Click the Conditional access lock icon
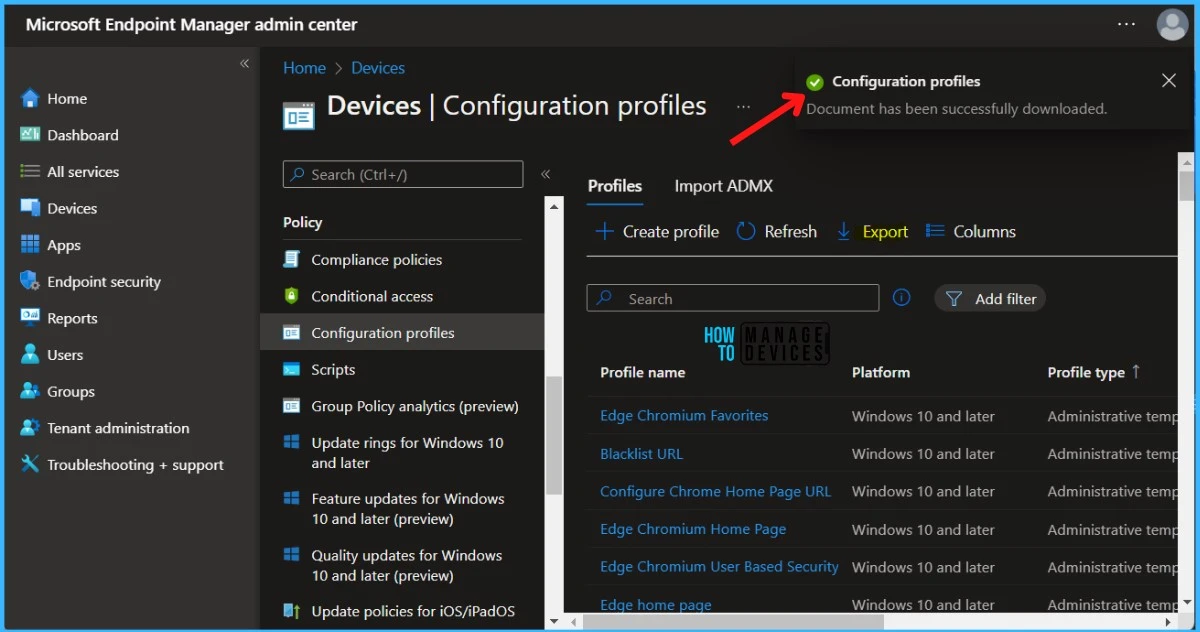The width and height of the screenshot is (1200, 632). pos(292,296)
